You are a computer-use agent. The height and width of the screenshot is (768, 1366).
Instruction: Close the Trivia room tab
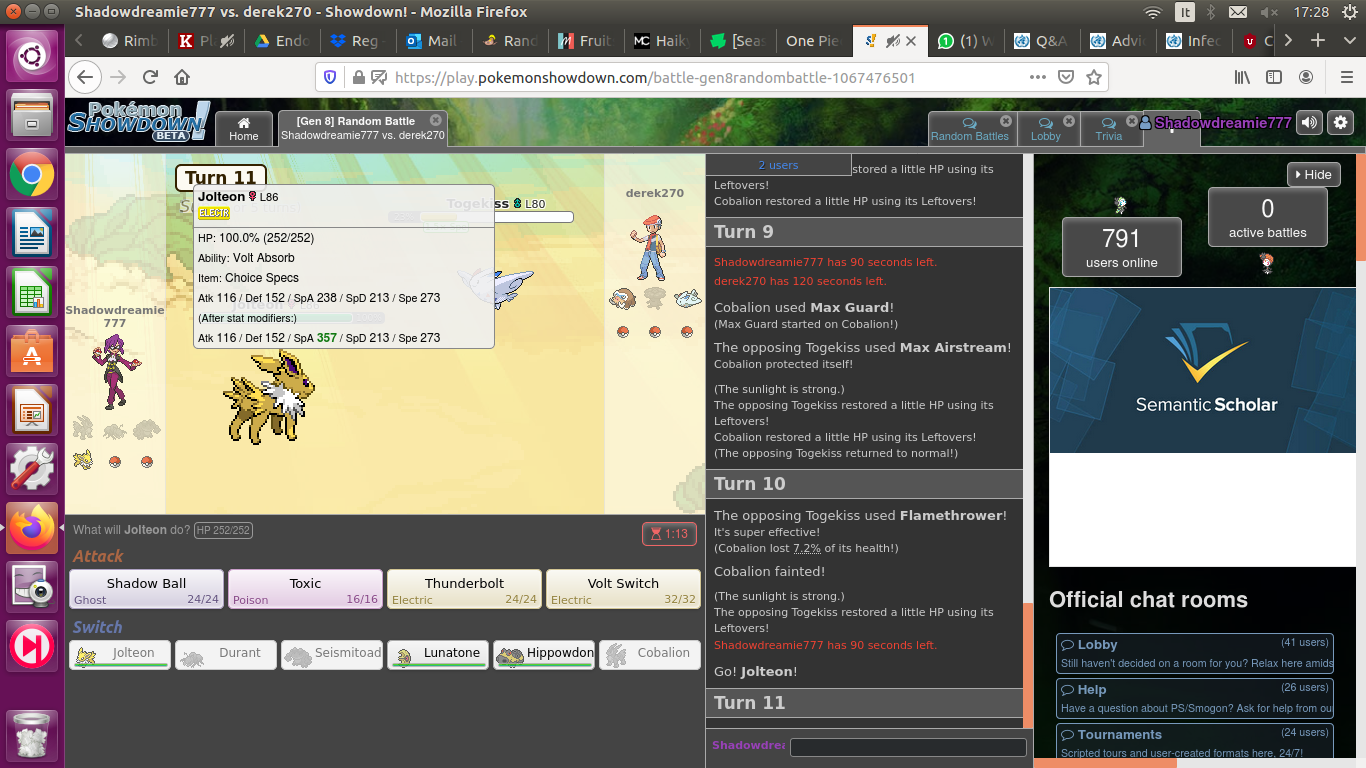point(1132,121)
